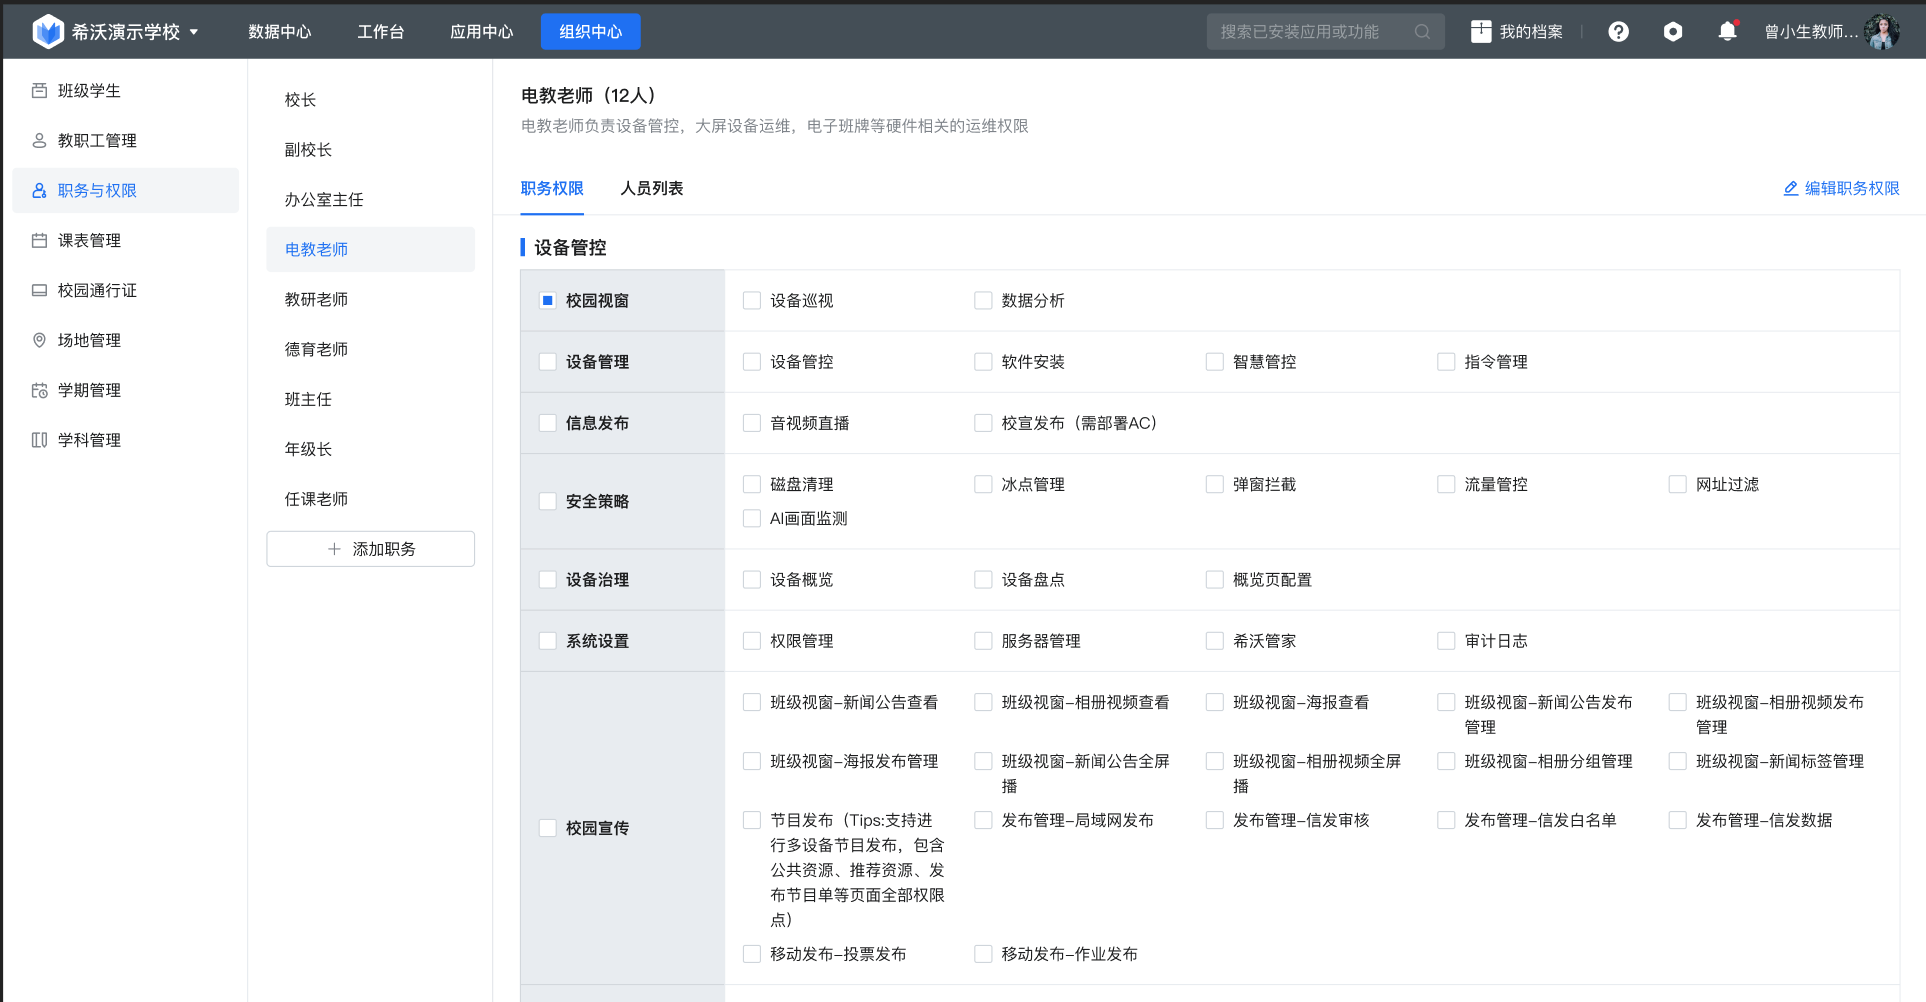This screenshot has width=1926, height=1002.
Task: Open the 数据中心 top menu
Action: tap(280, 32)
